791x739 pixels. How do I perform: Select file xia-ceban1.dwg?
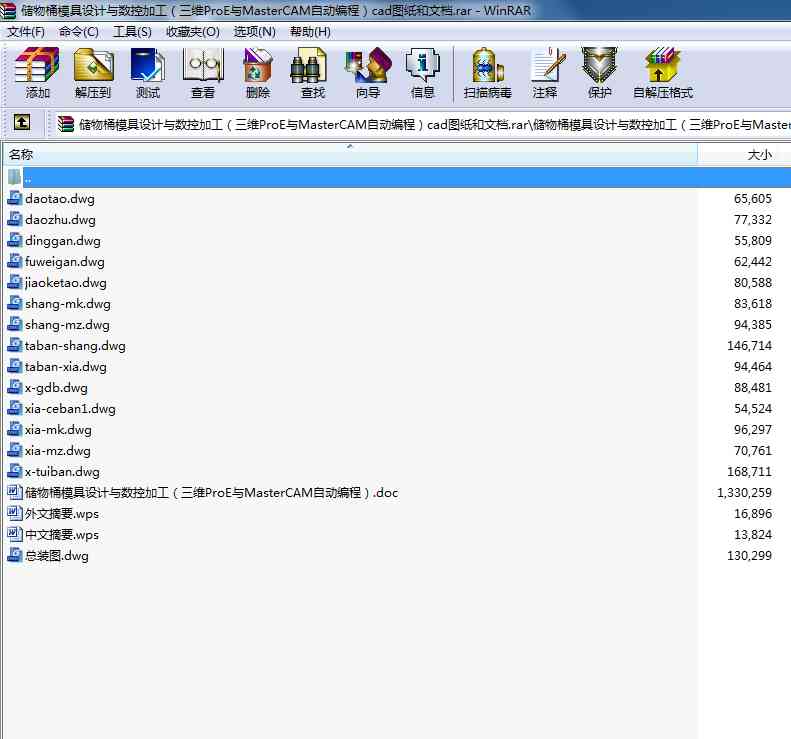click(70, 409)
